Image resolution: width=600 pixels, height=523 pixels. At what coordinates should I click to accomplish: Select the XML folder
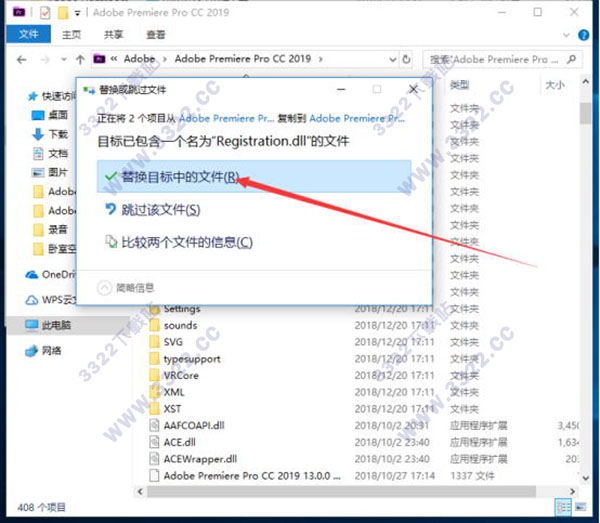[174, 393]
